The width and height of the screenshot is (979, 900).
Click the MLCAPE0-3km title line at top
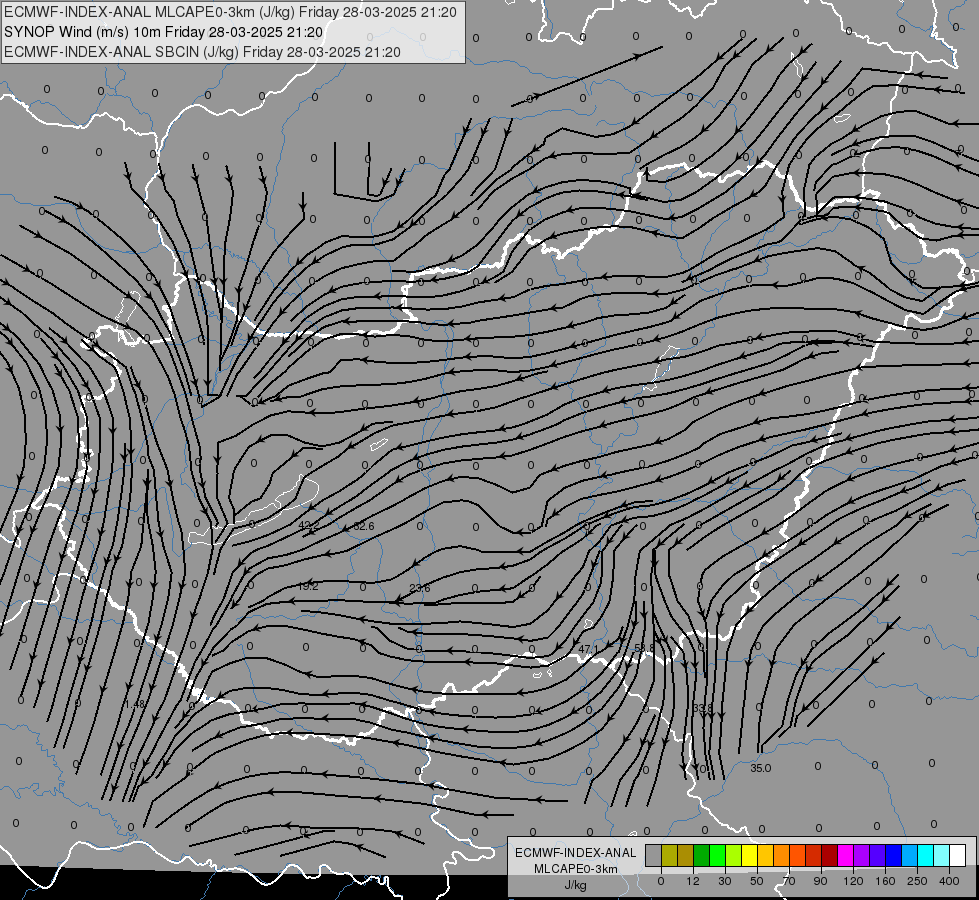tap(230, 12)
